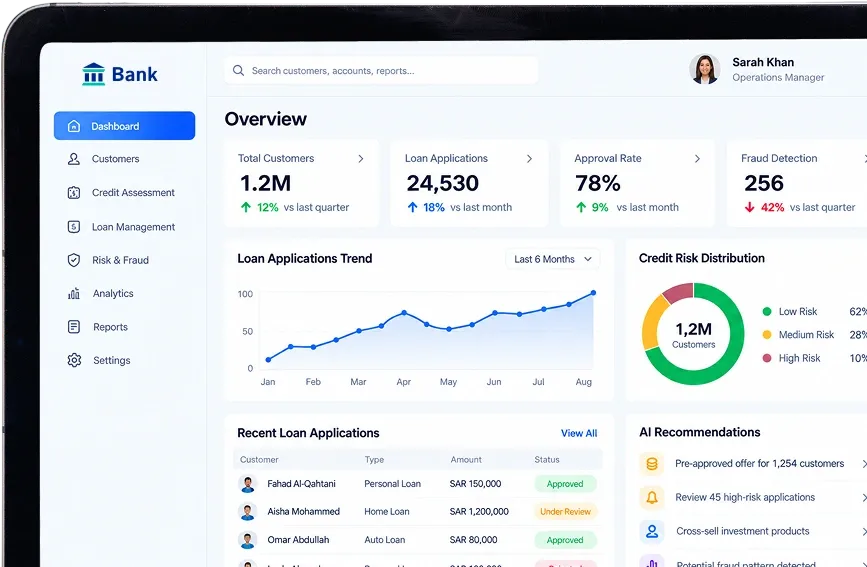
Task: Click the Settings gear icon
Action: (74, 360)
